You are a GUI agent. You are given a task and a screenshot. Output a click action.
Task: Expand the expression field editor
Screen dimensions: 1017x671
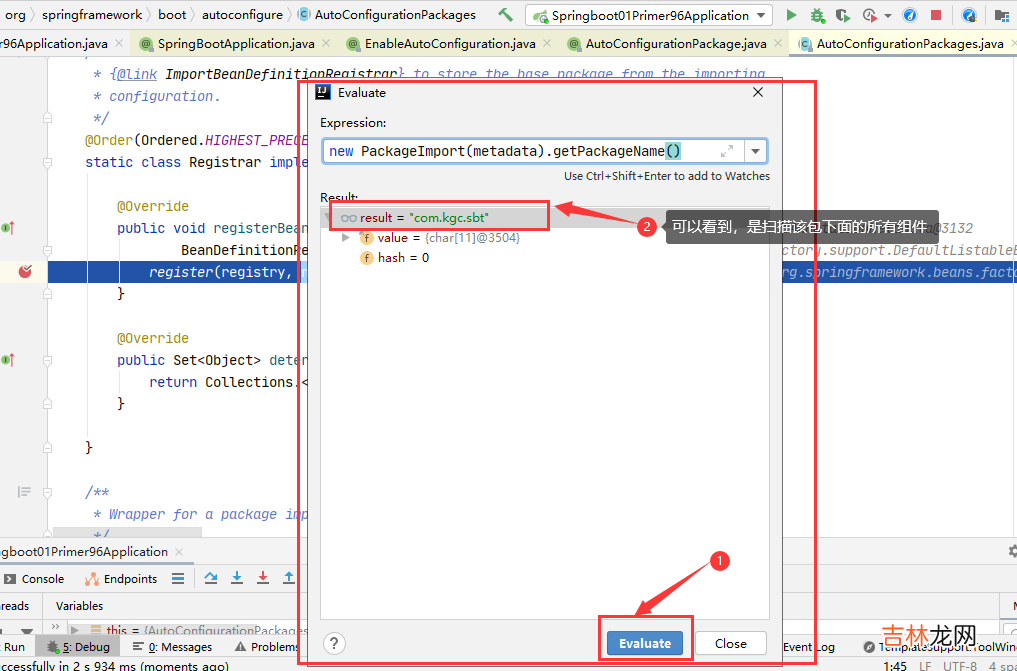tap(727, 151)
